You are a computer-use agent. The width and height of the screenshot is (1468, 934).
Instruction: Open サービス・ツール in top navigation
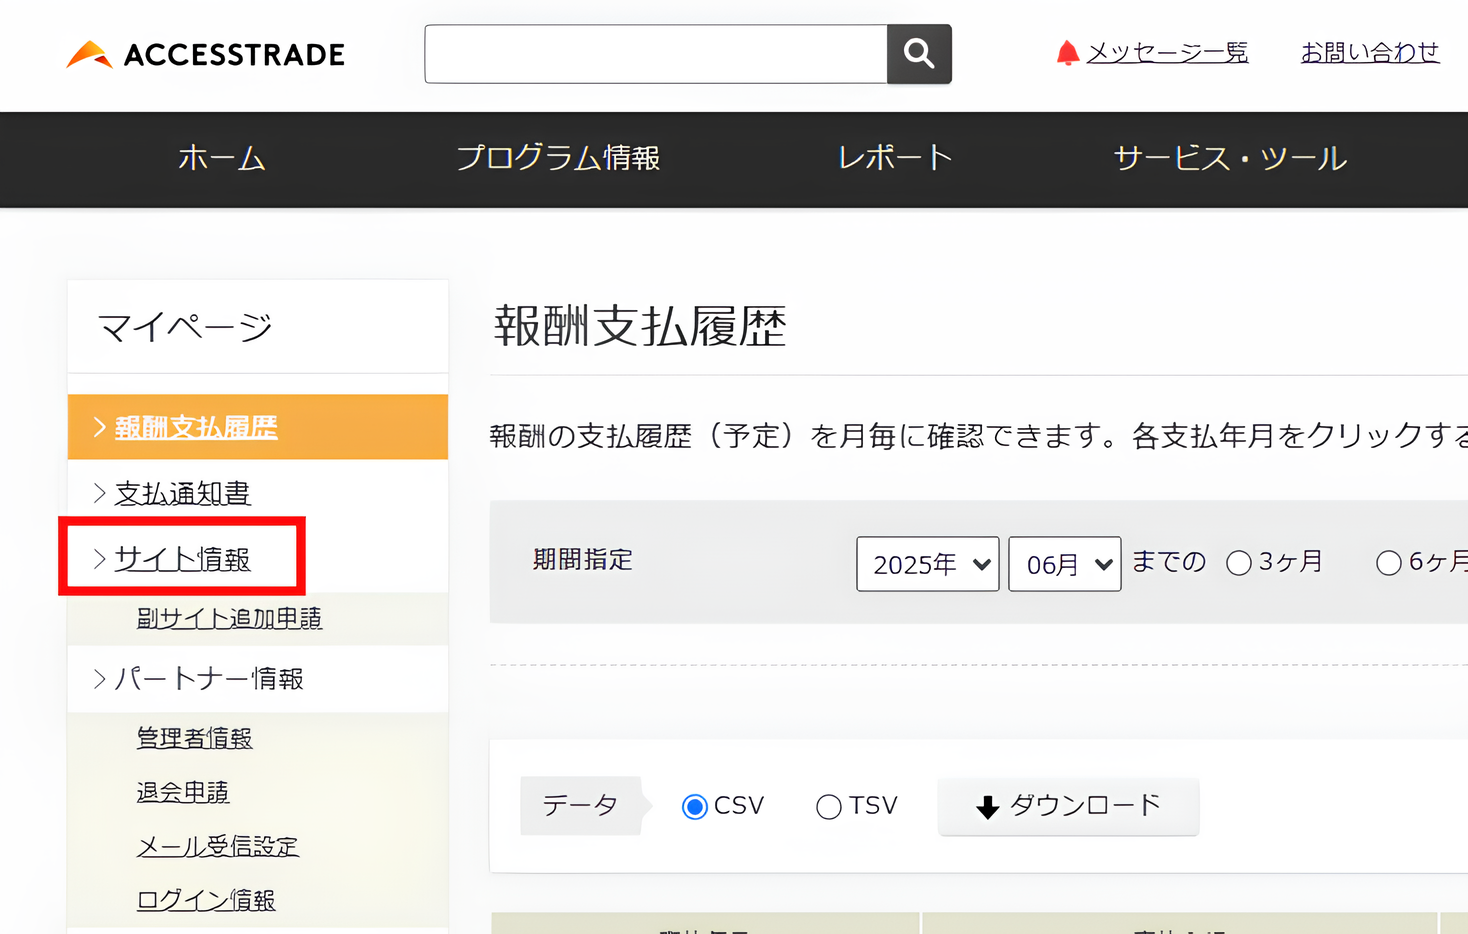coord(1228,158)
